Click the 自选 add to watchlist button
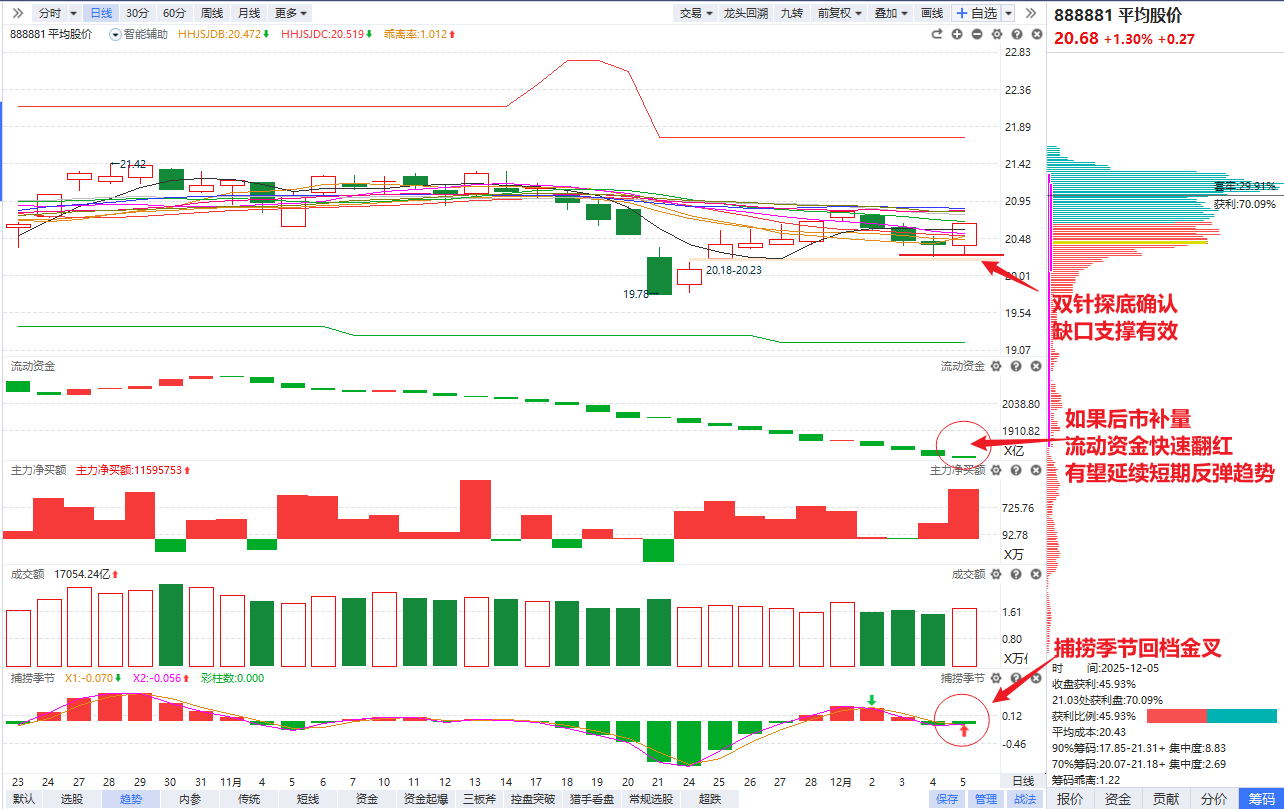Image resolution: width=1284 pixels, height=809 pixels. (976, 13)
